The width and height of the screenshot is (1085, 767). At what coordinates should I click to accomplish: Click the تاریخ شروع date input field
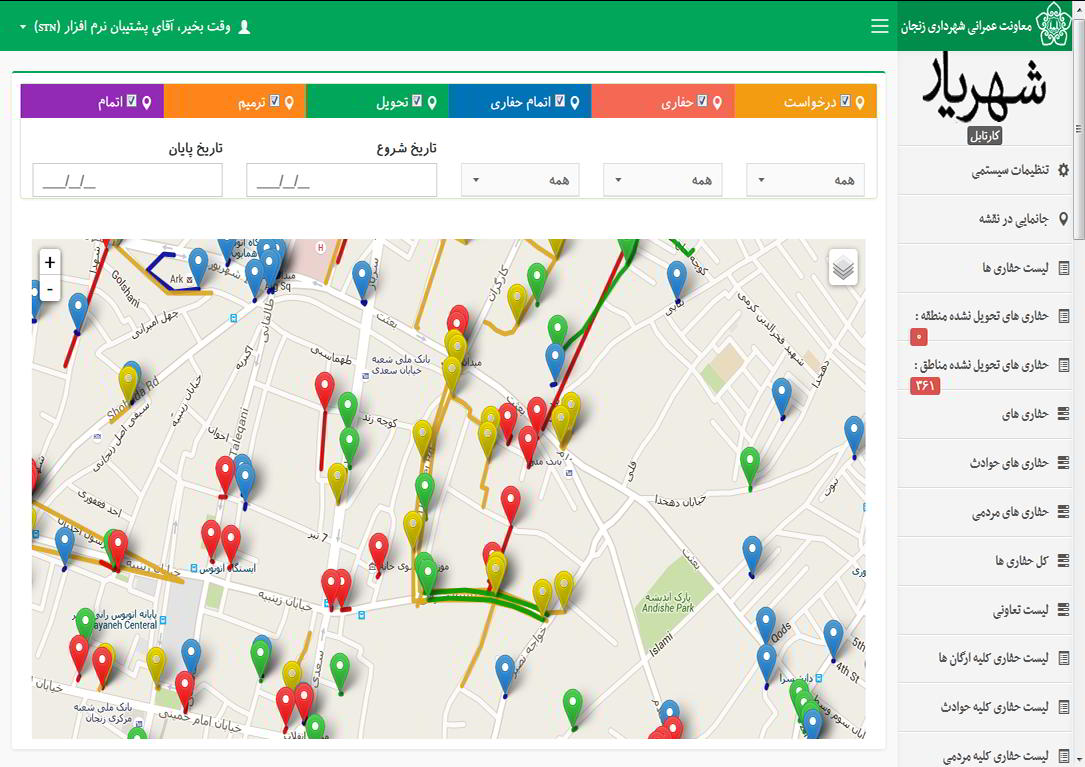pyautogui.click(x=342, y=180)
